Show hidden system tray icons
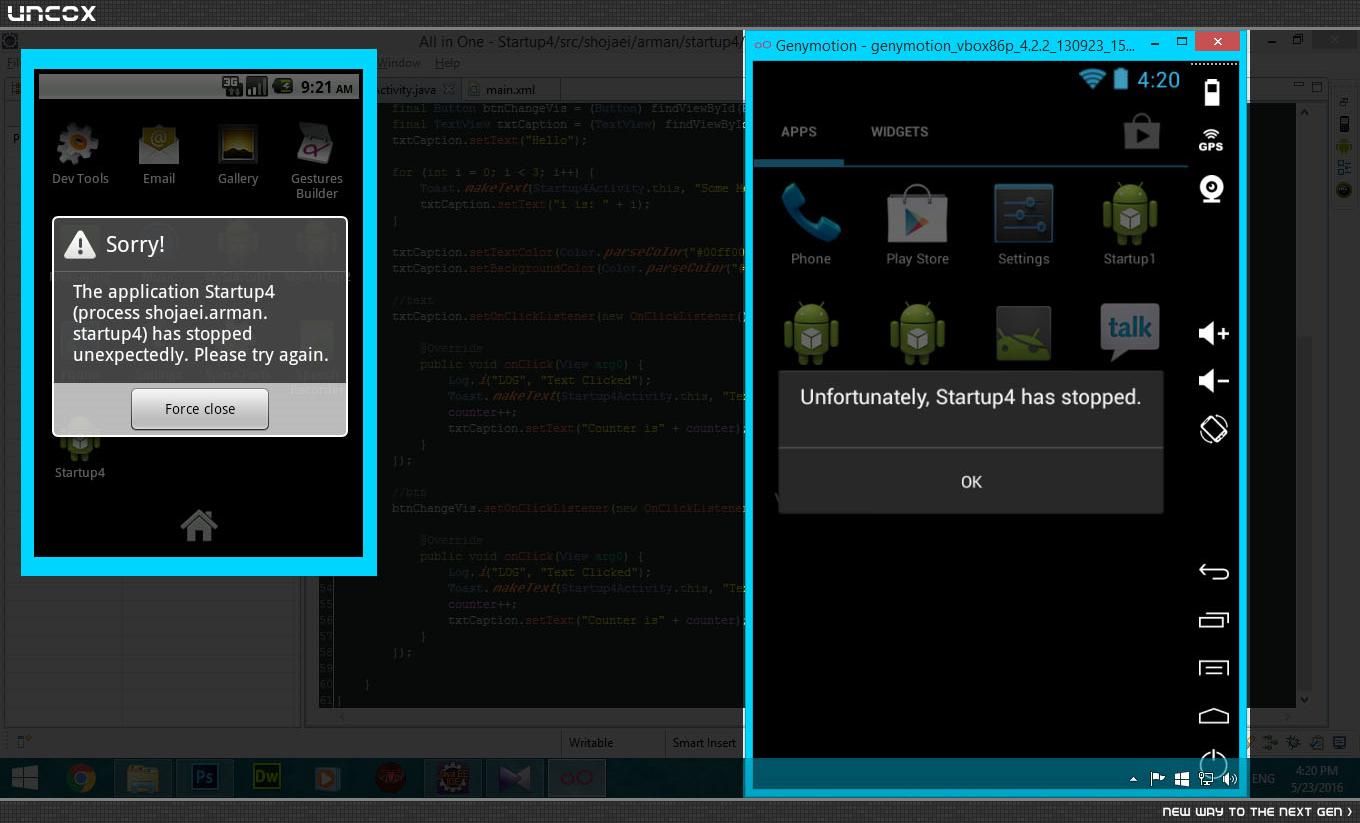Image resolution: width=1360 pixels, height=823 pixels. [1133, 779]
